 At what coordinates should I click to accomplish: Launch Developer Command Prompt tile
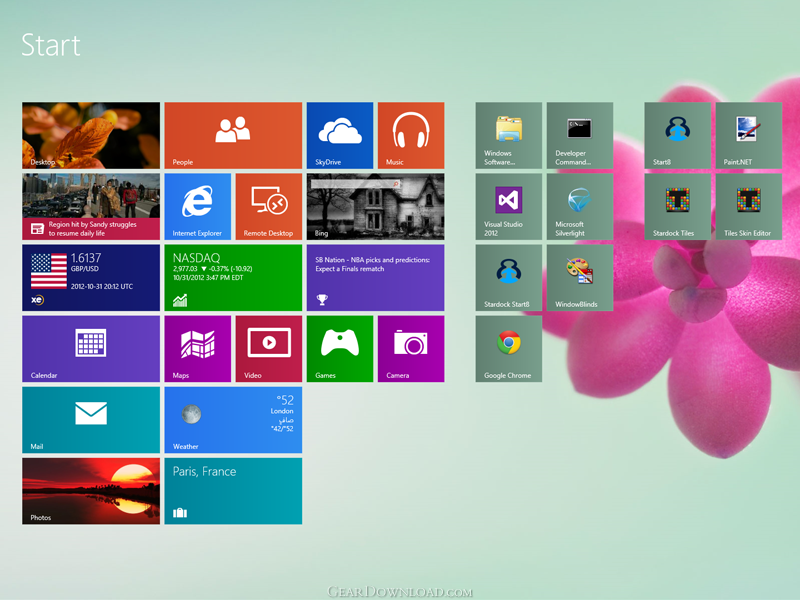coord(580,135)
